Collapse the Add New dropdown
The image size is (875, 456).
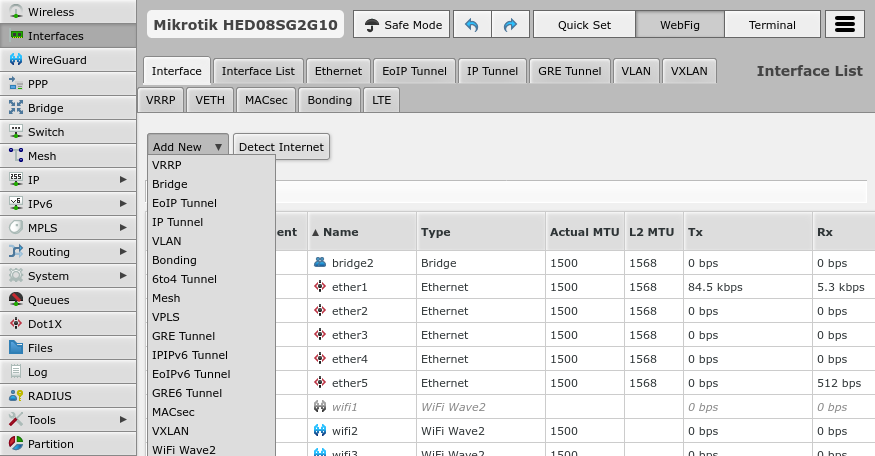[x=188, y=147]
